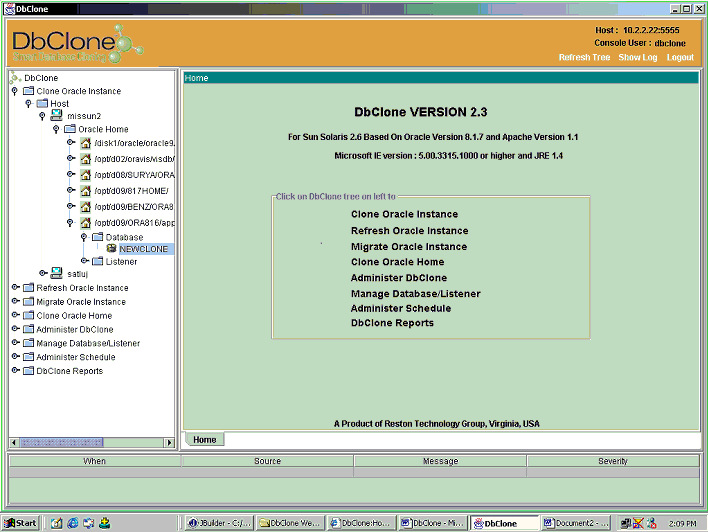The image size is (708, 532).
Task: Click the Message column header
Action: point(440,461)
